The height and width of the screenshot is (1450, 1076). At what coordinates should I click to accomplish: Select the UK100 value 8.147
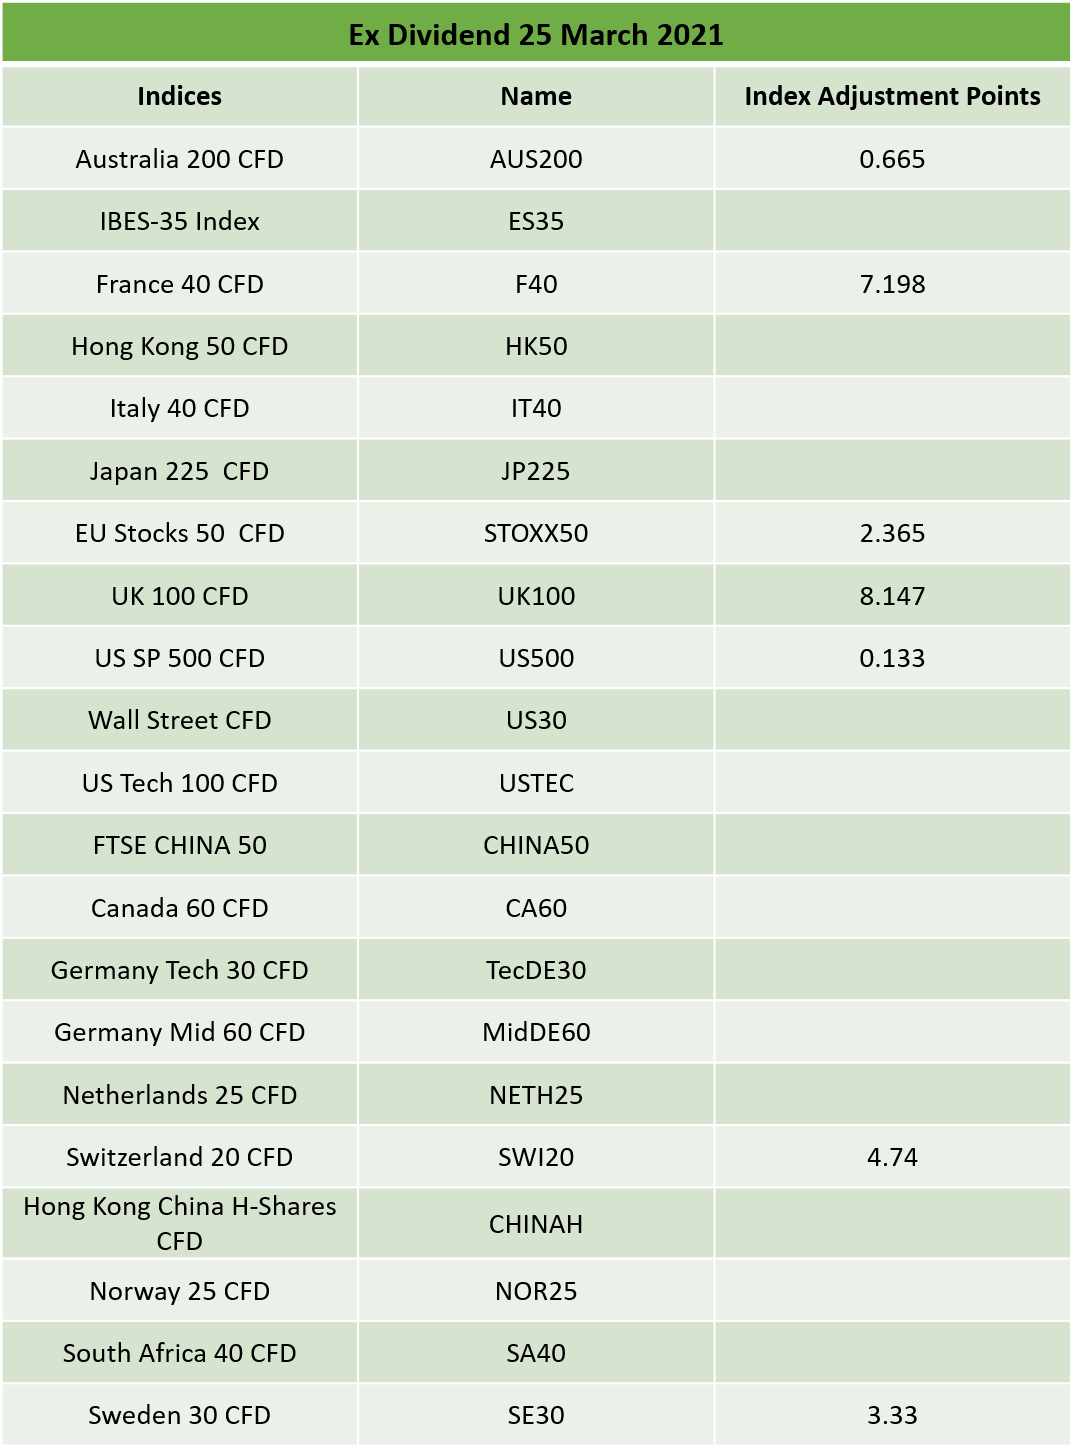coord(892,596)
